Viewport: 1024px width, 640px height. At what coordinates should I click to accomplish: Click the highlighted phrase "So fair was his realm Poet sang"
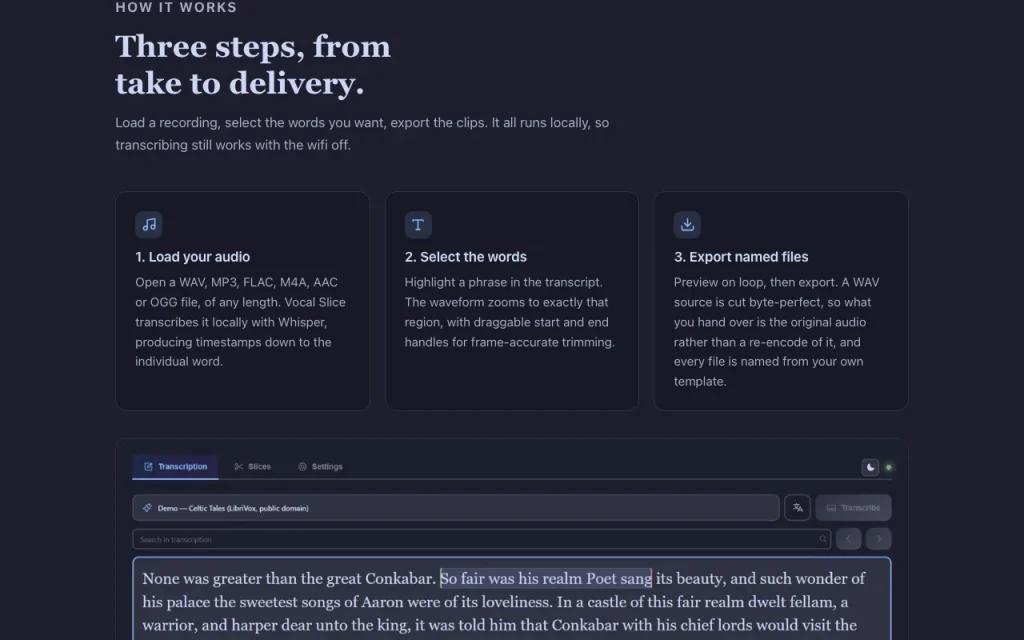(546, 579)
